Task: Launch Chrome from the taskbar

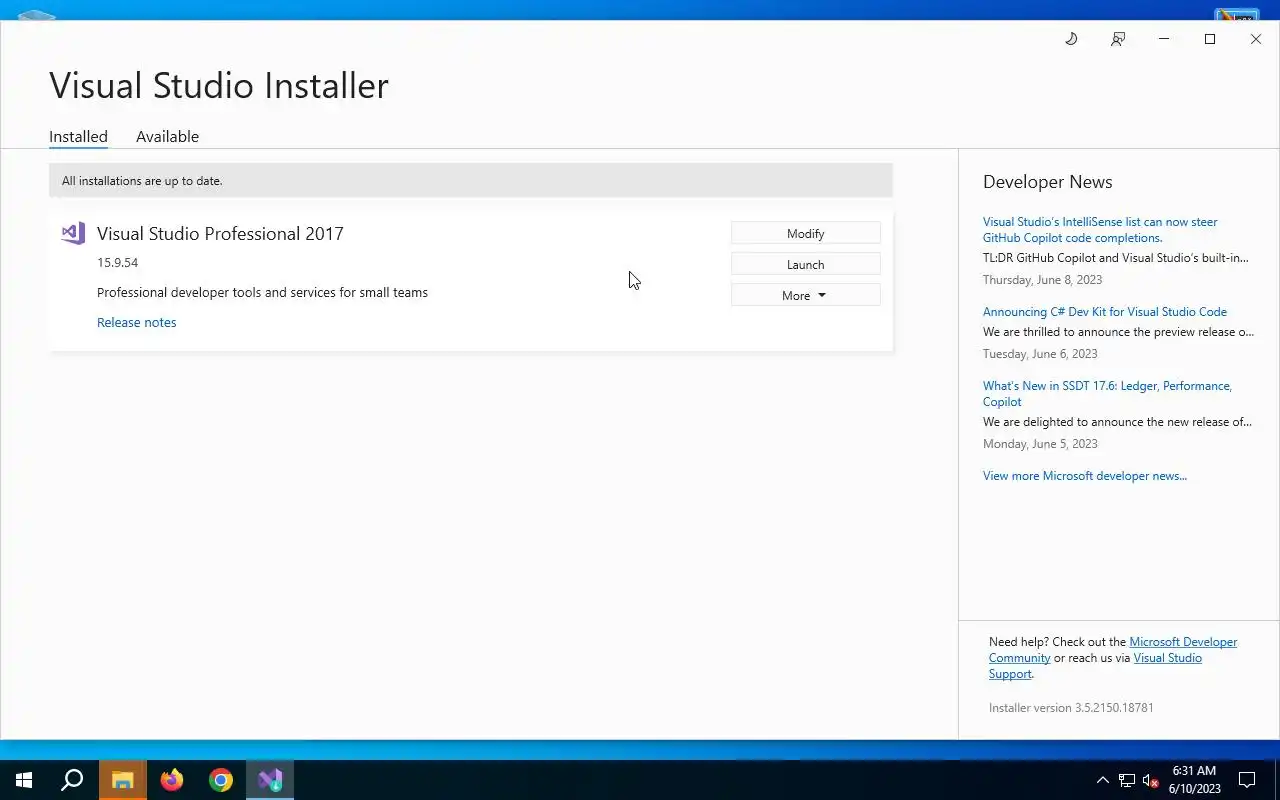Action: 221,780
